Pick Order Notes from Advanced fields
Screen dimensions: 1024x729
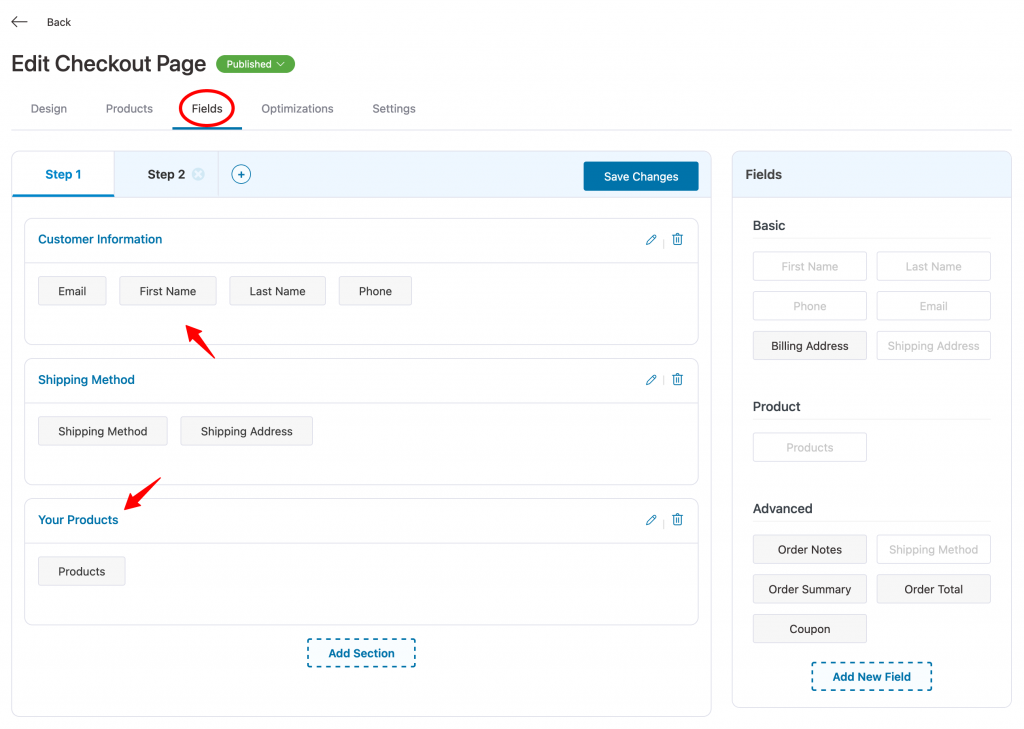click(x=810, y=550)
